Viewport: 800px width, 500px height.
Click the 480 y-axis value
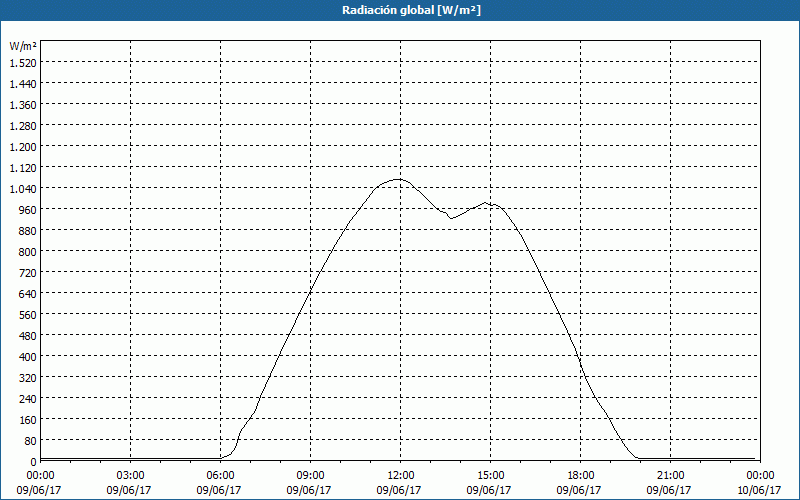(x=28, y=336)
